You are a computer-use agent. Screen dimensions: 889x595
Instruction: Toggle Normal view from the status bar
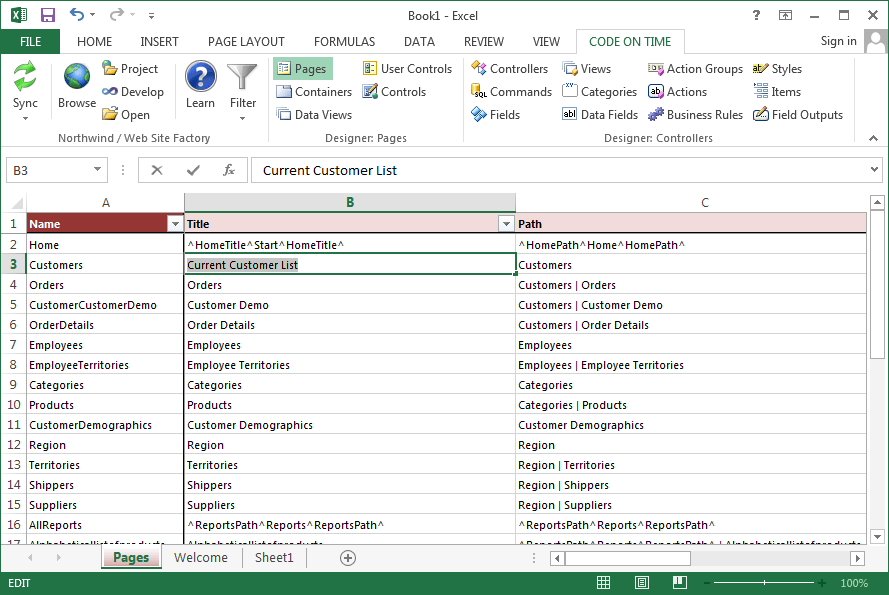coord(603,582)
